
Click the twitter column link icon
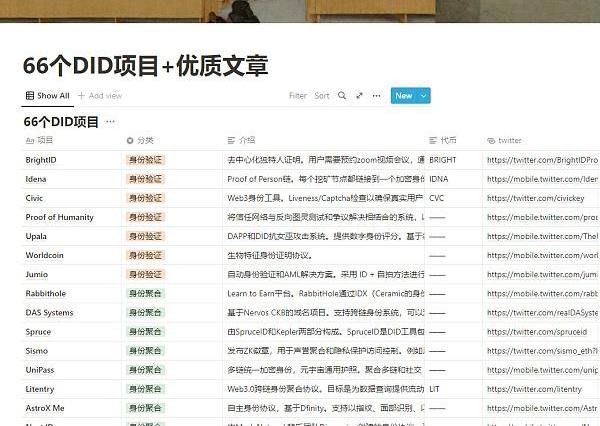pos(491,141)
